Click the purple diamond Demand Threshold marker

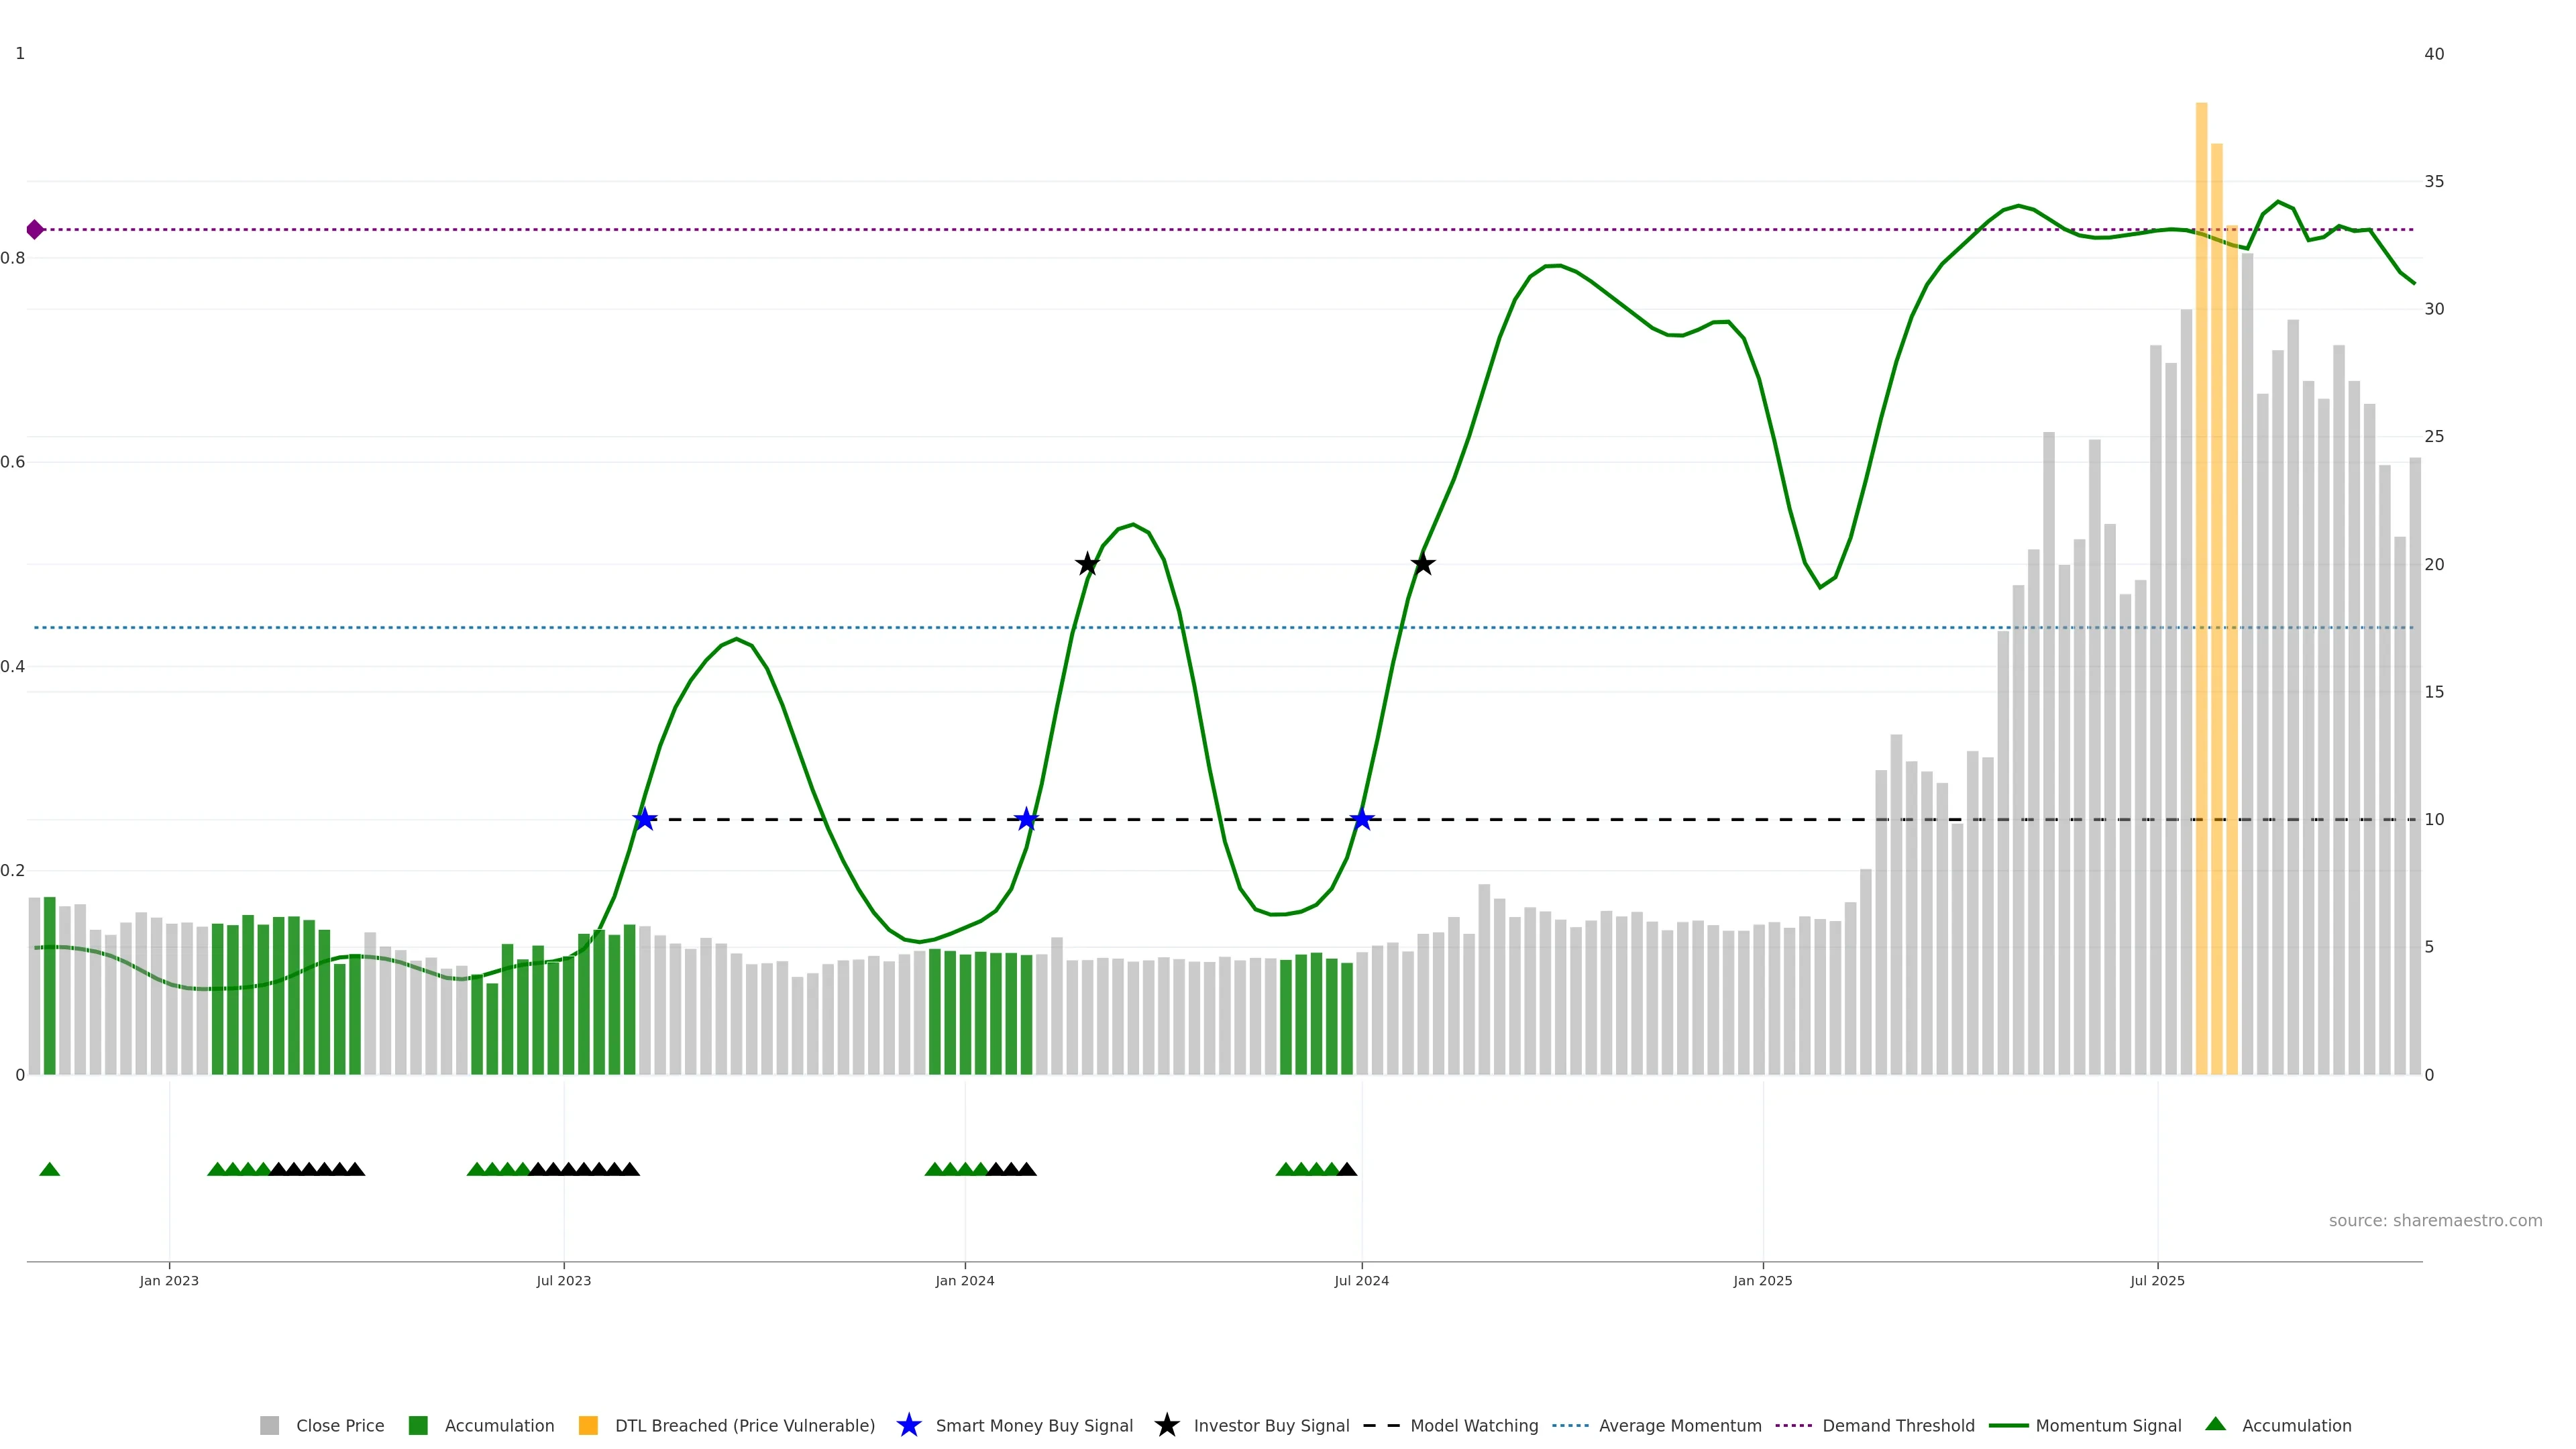[35, 230]
